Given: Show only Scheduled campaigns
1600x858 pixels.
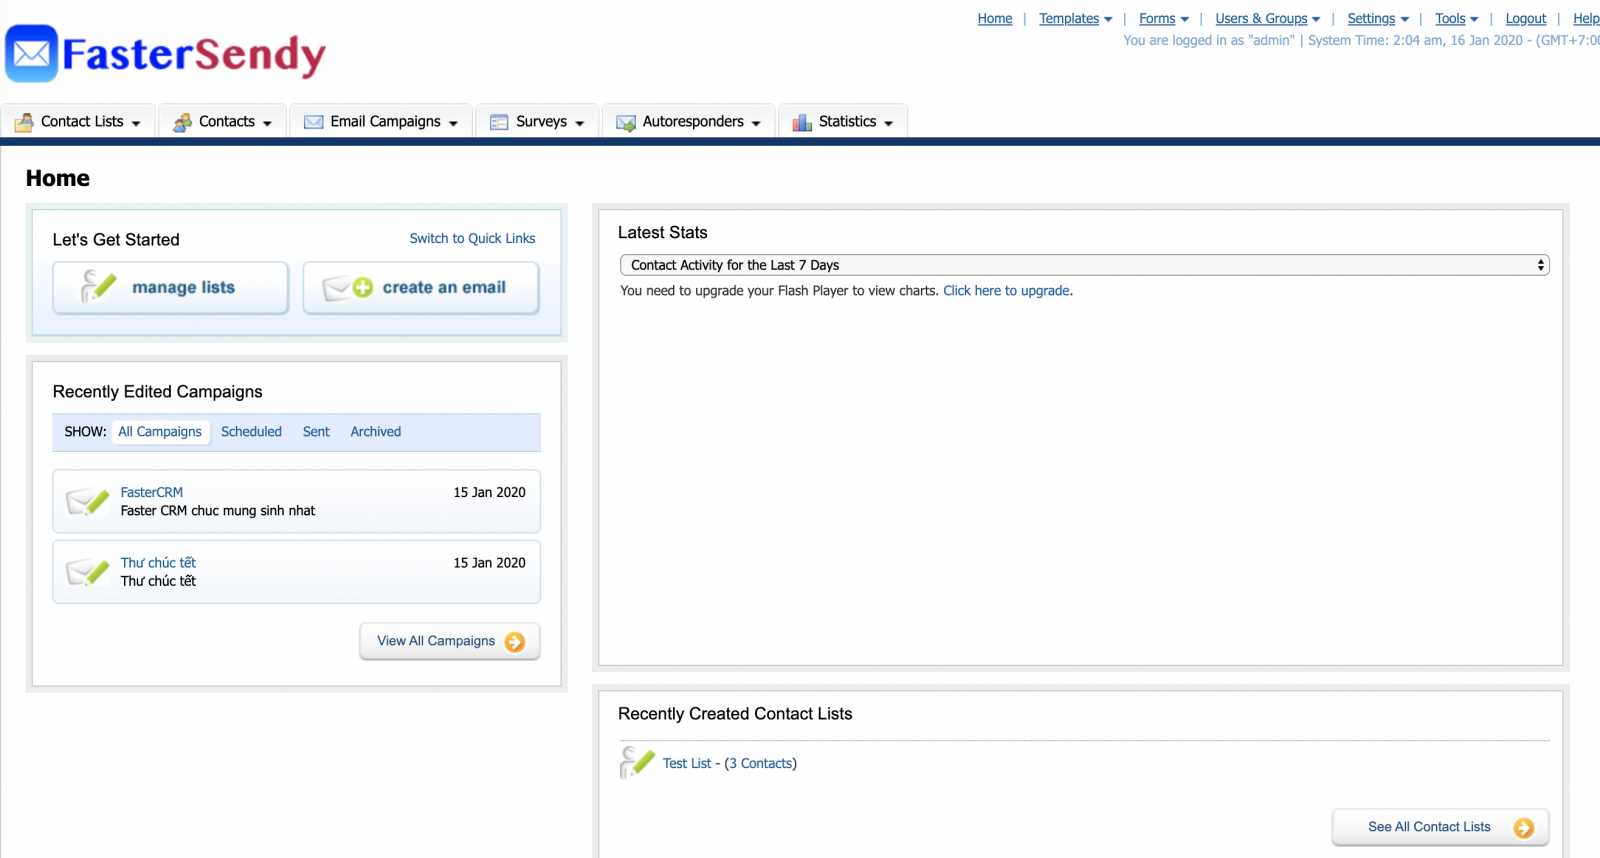Looking at the screenshot, I should tap(251, 432).
